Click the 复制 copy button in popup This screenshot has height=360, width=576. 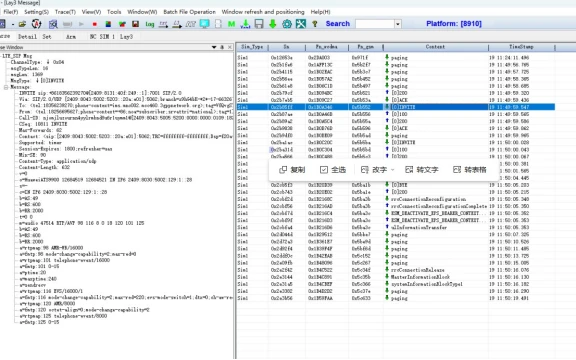tap(292, 170)
